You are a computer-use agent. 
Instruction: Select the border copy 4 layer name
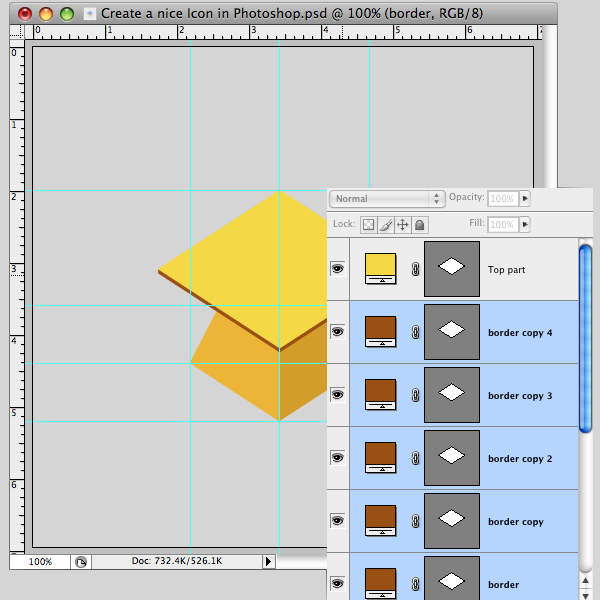point(520,333)
